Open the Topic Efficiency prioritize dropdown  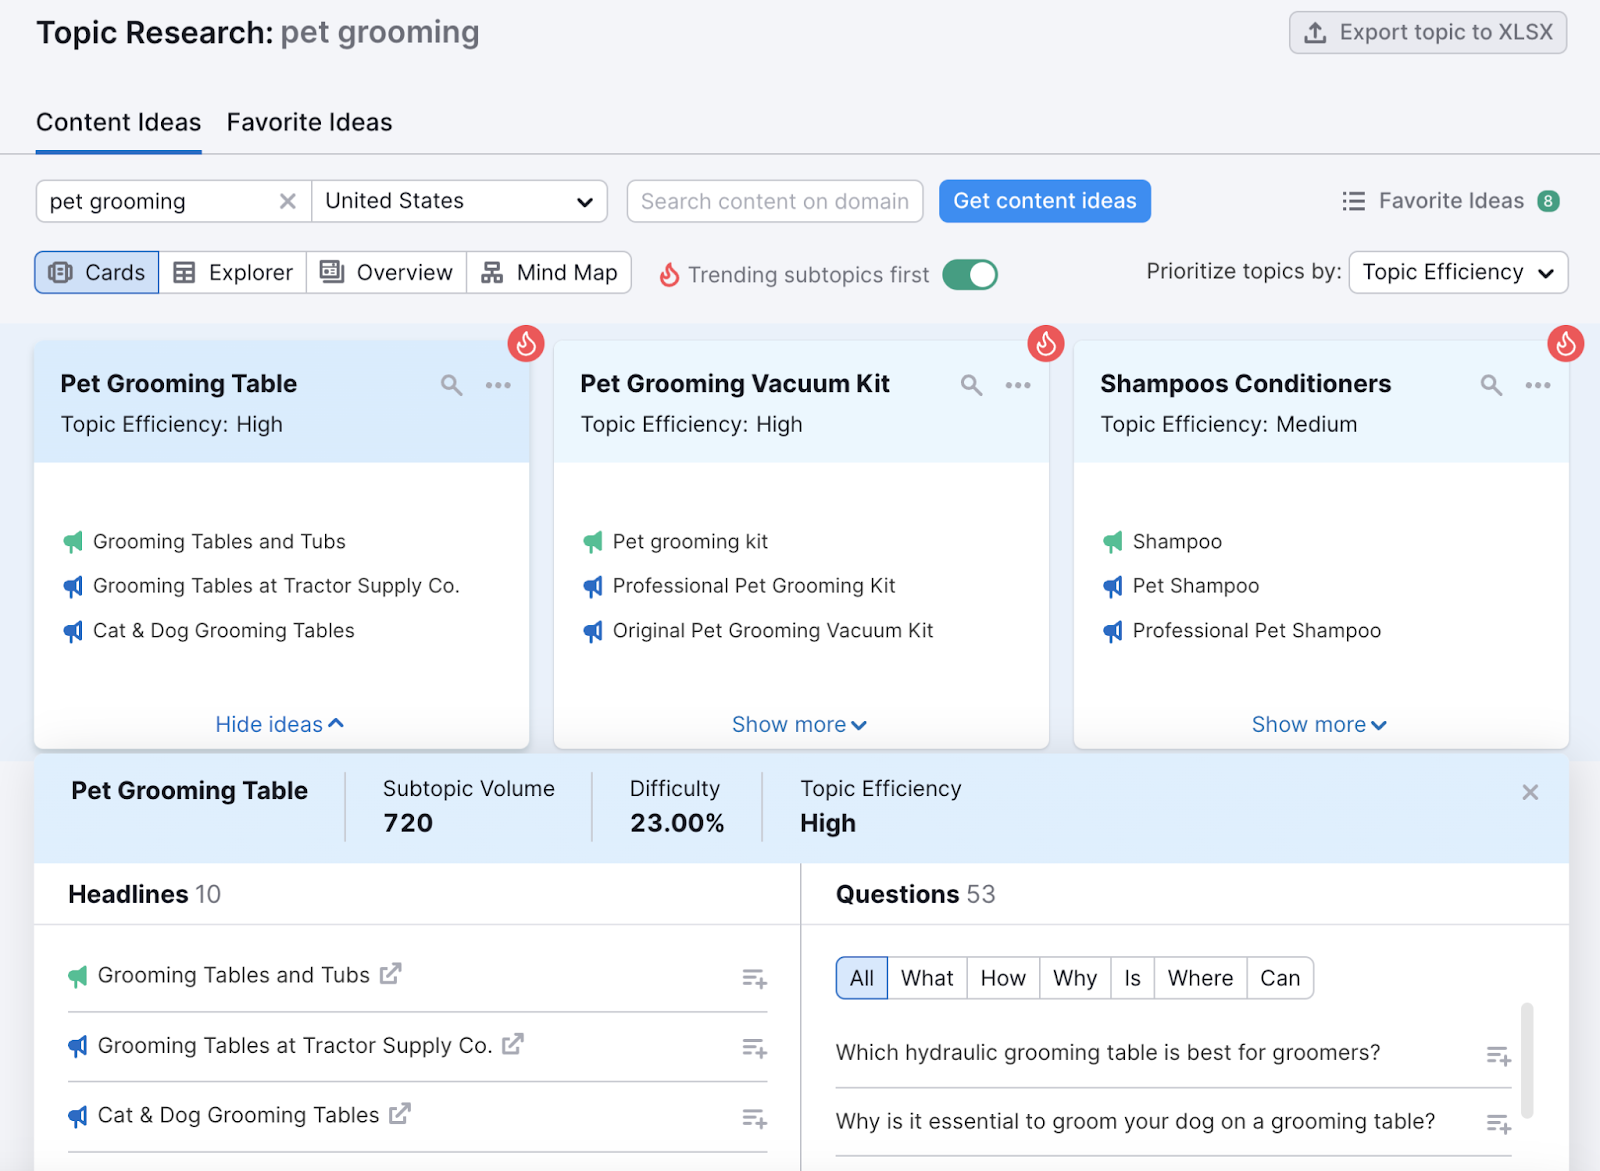pos(1457,272)
